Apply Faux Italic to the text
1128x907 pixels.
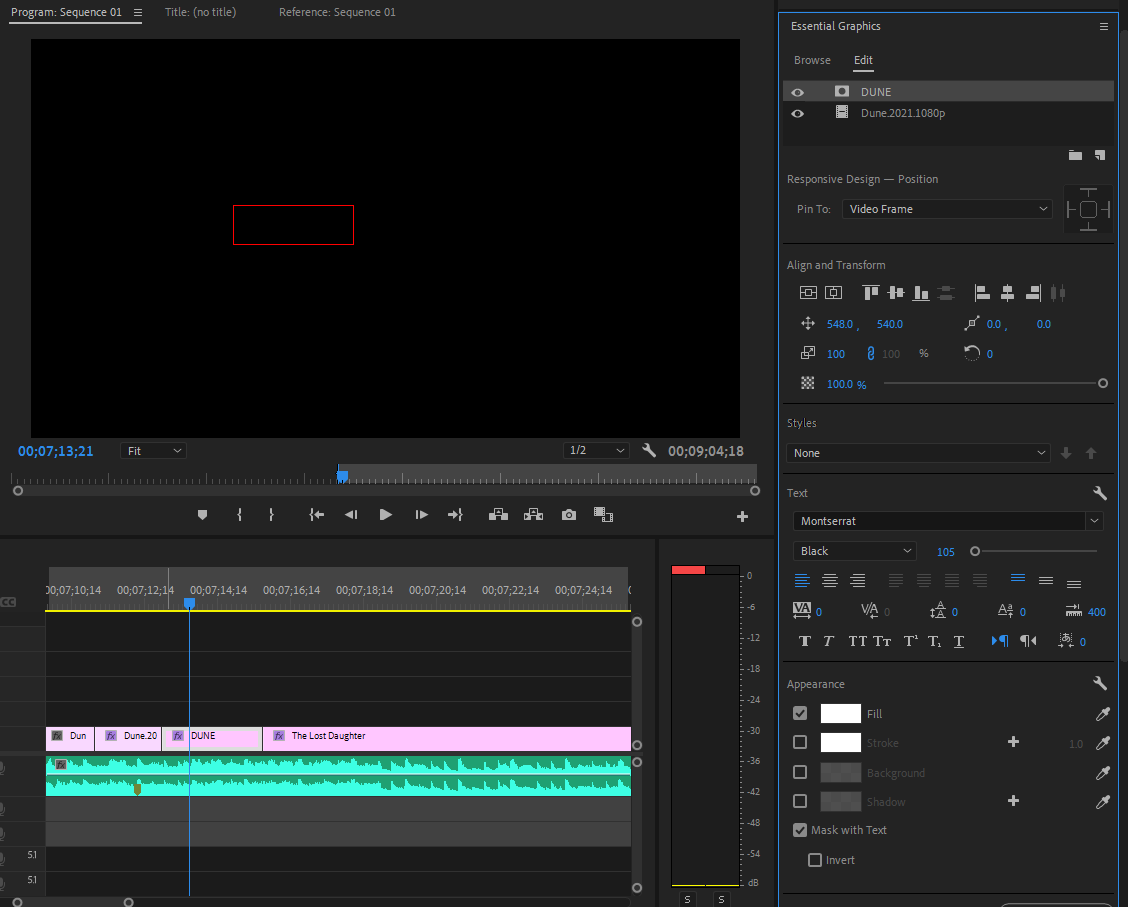830,641
